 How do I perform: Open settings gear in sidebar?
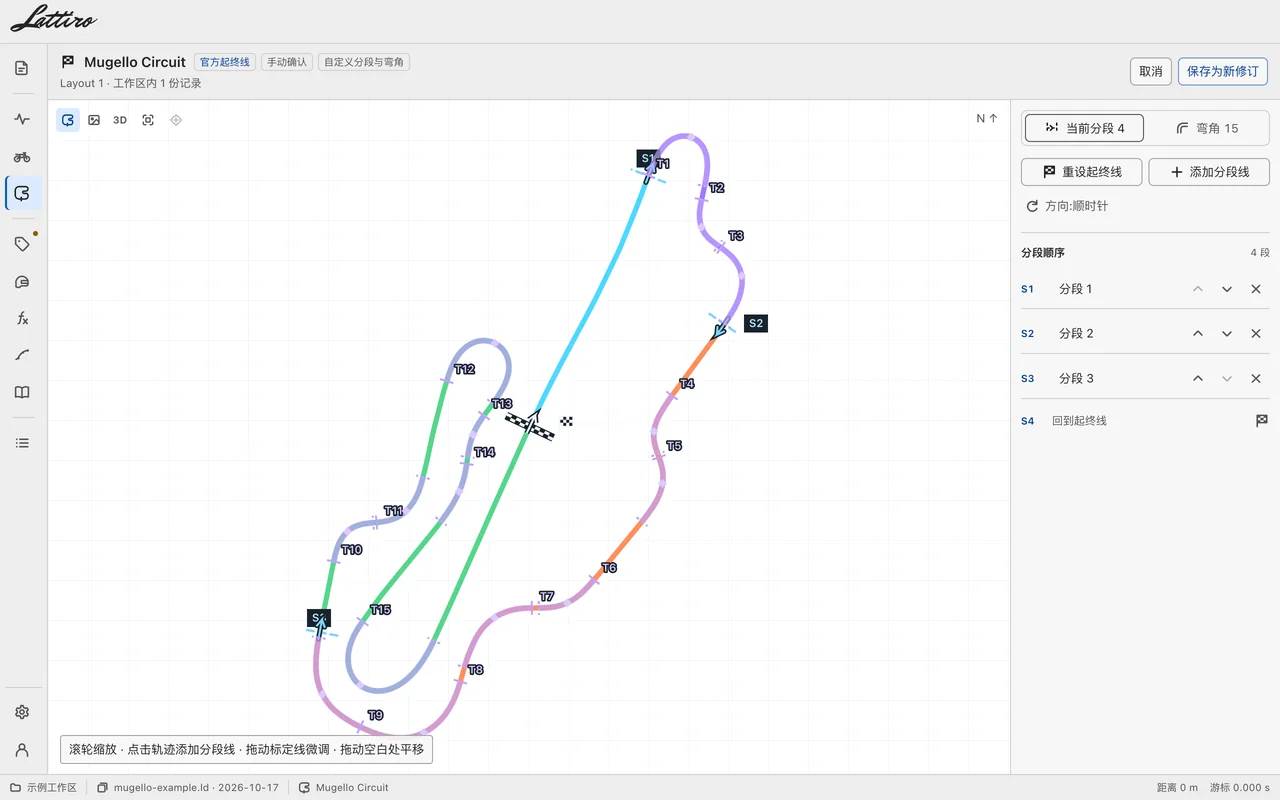tap(22, 712)
